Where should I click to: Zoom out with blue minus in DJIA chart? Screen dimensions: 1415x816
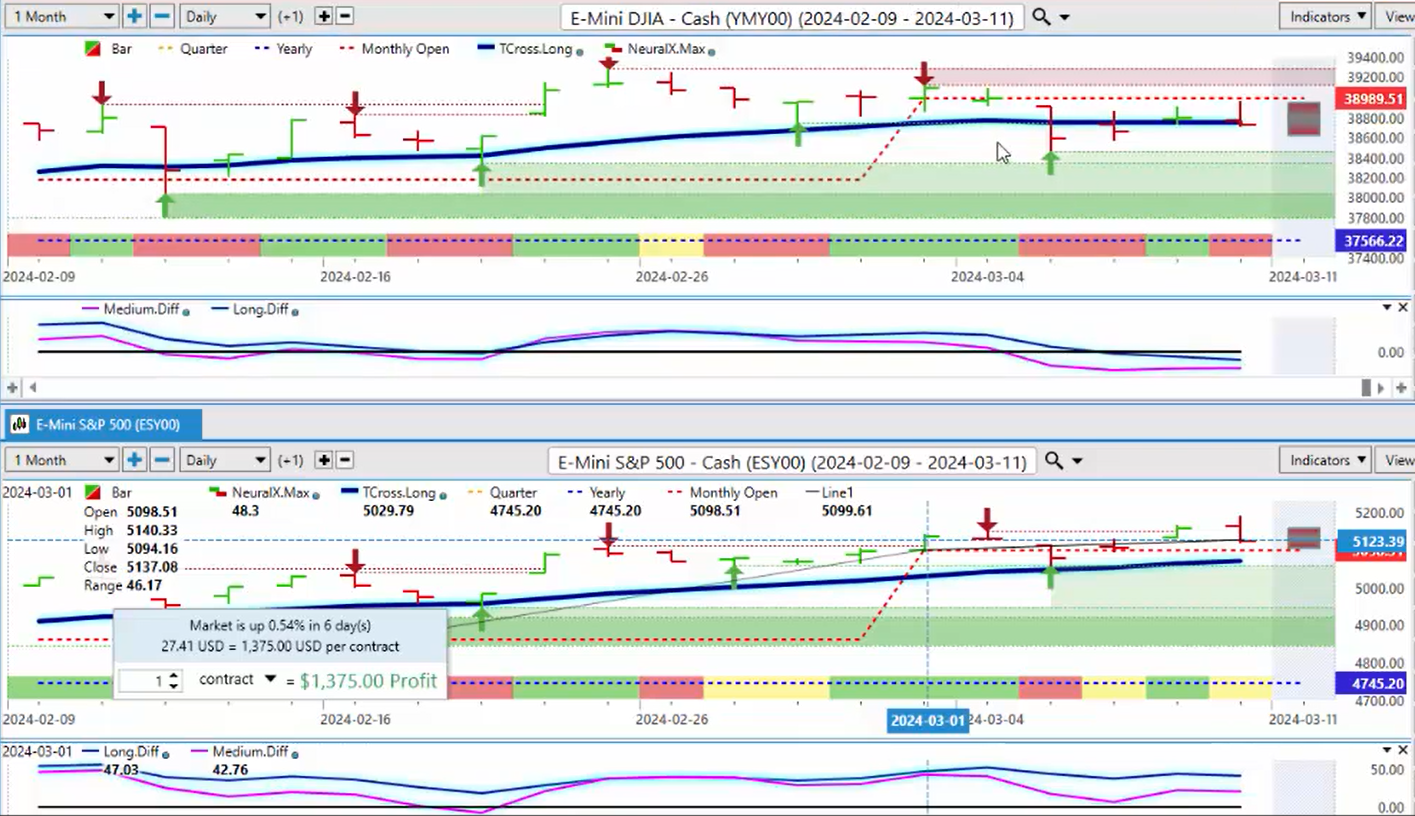coord(162,16)
